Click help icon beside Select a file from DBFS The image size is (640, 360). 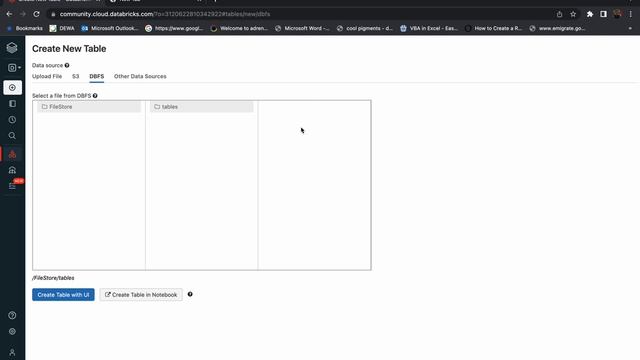coord(95,96)
